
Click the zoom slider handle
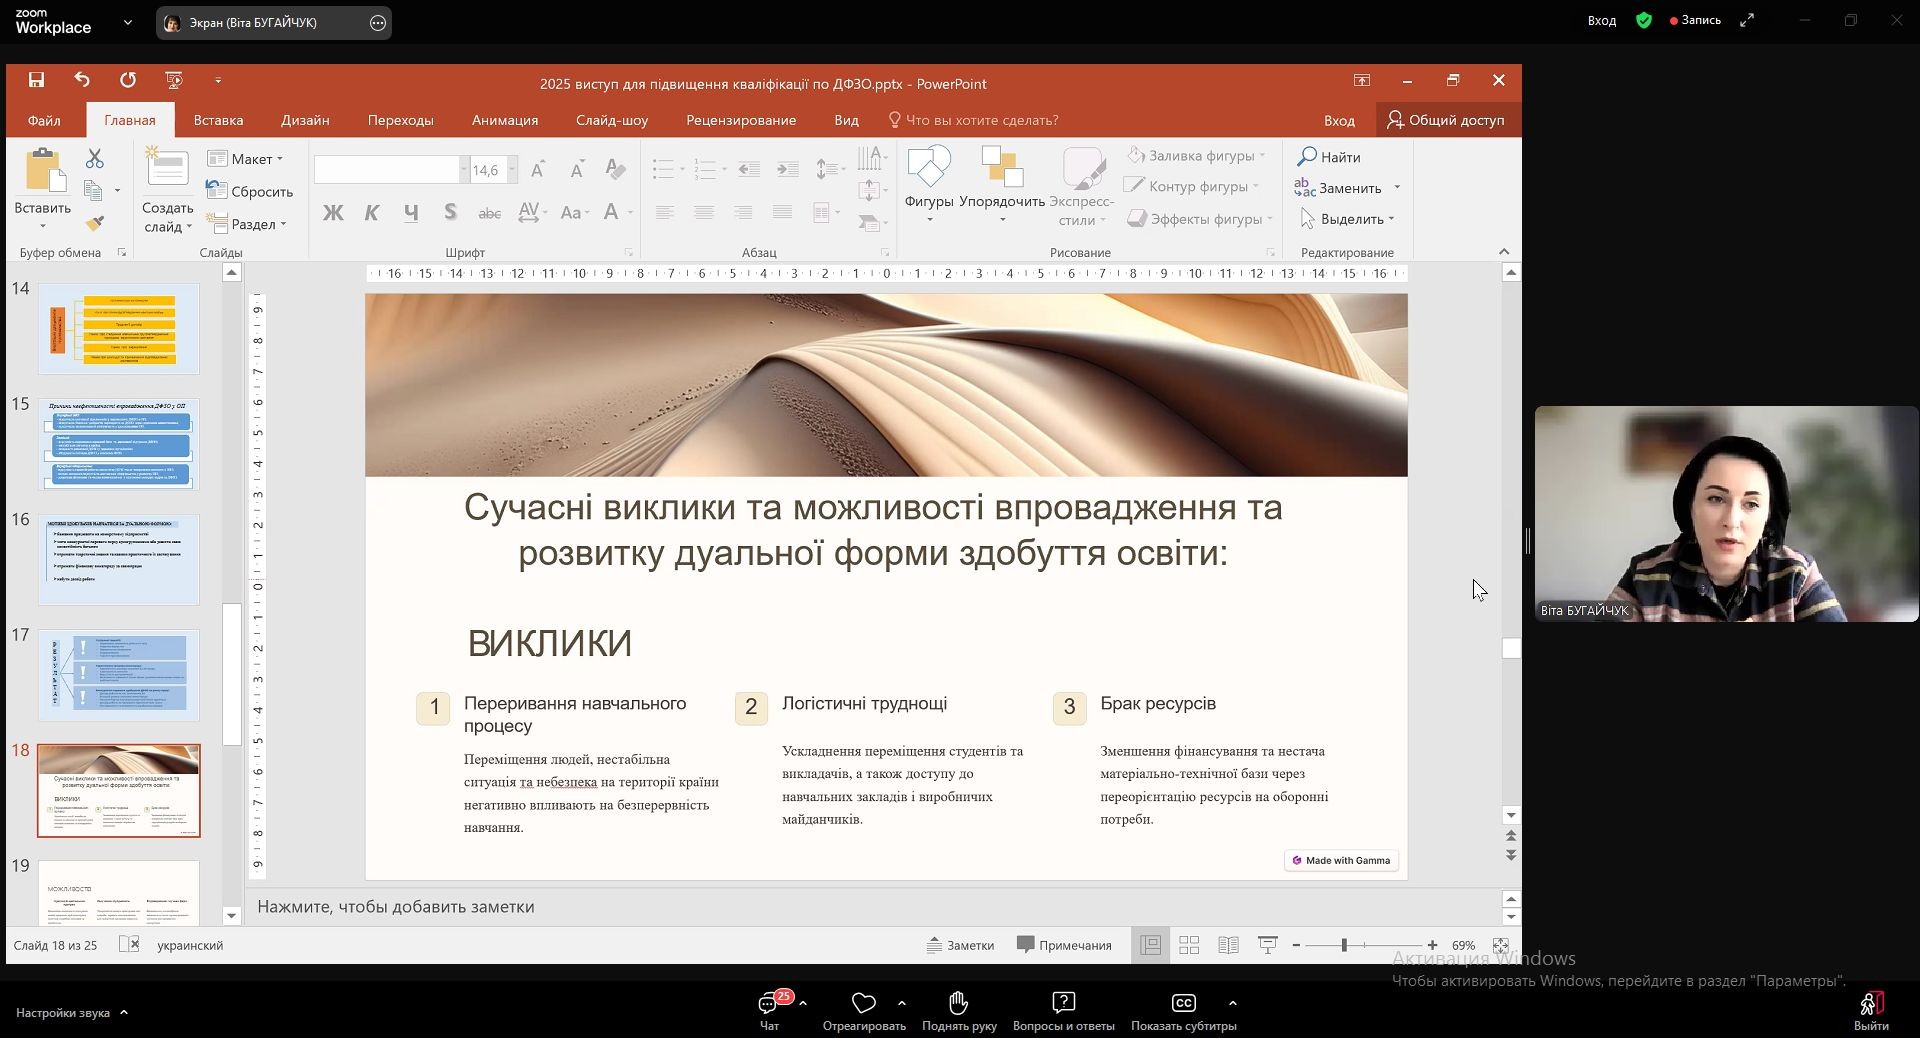pos(1344,945)
